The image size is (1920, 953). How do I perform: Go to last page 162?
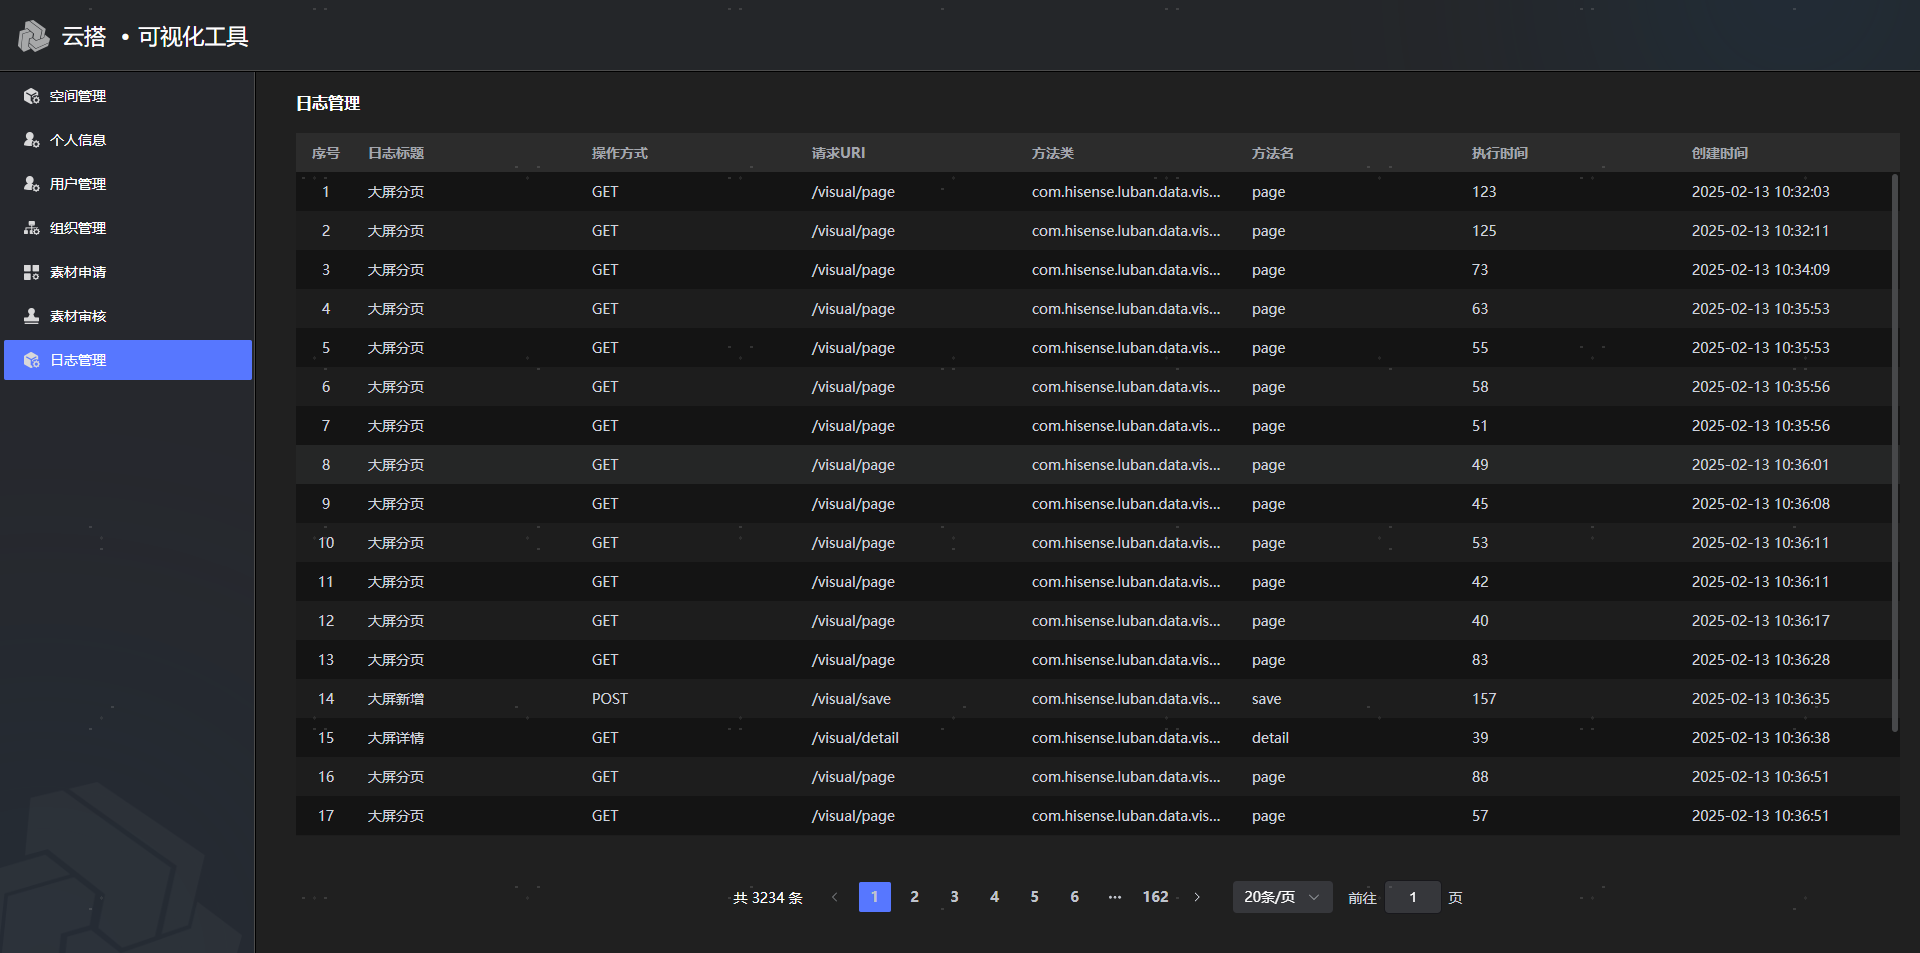pyautogui.click(x=1155, y=897)
